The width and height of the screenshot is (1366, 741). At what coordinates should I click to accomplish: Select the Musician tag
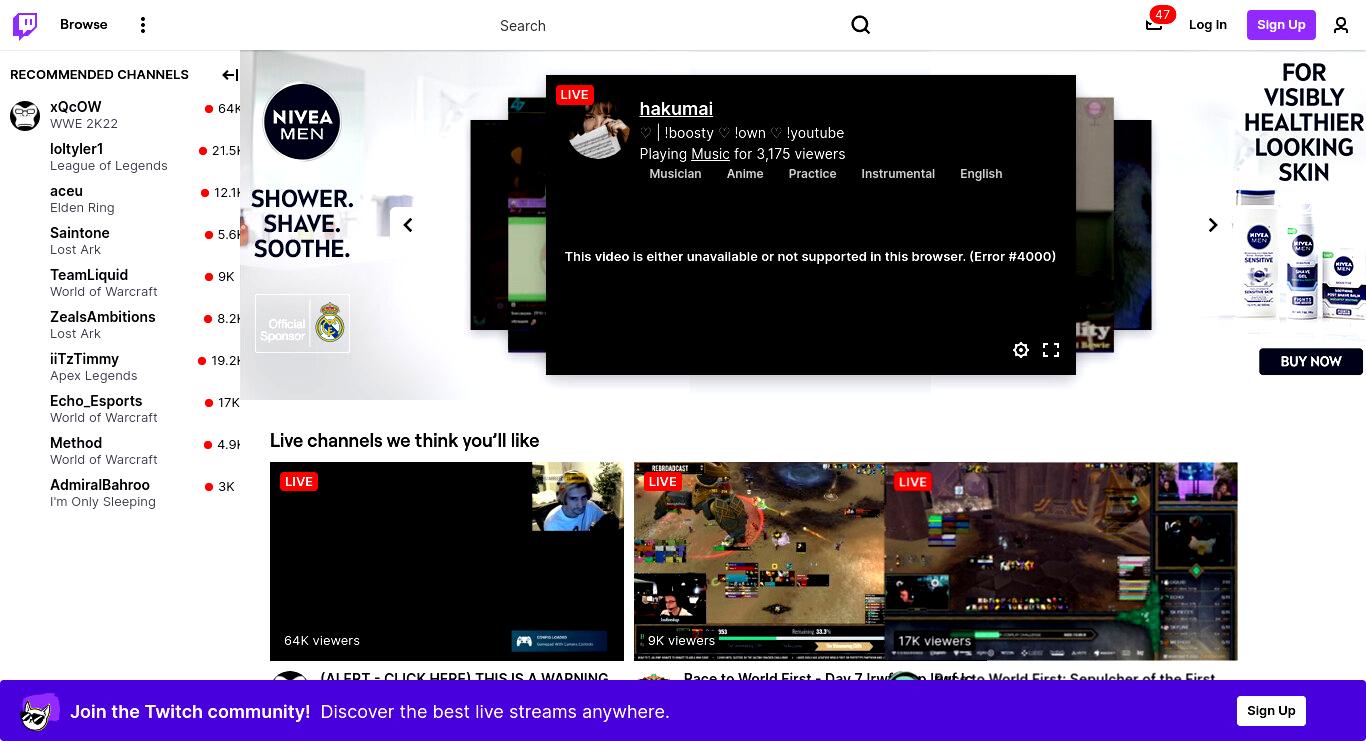(675, 174)
